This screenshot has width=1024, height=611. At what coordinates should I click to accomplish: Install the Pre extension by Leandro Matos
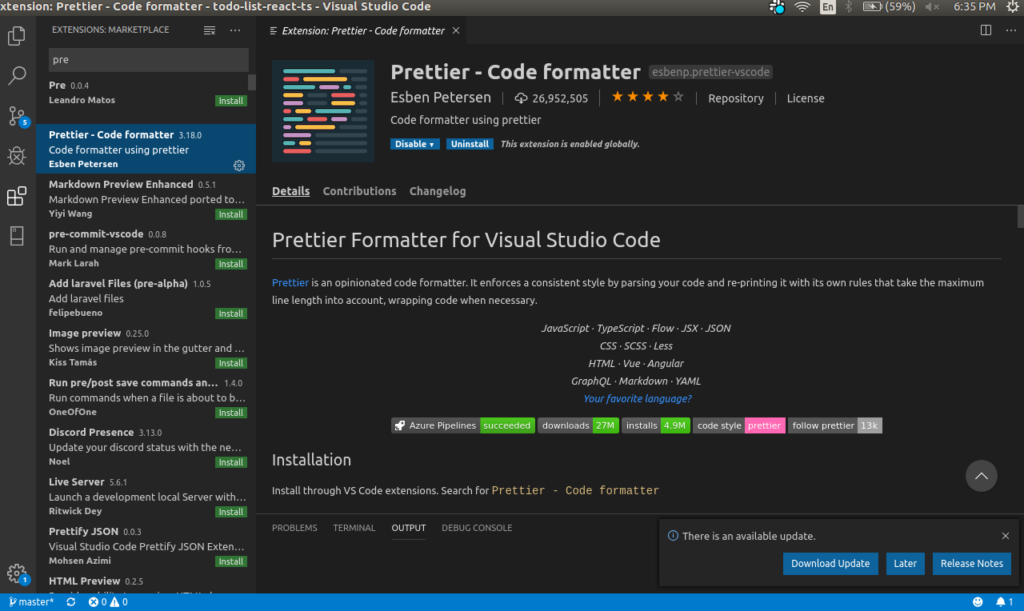(x=231, y=101)
